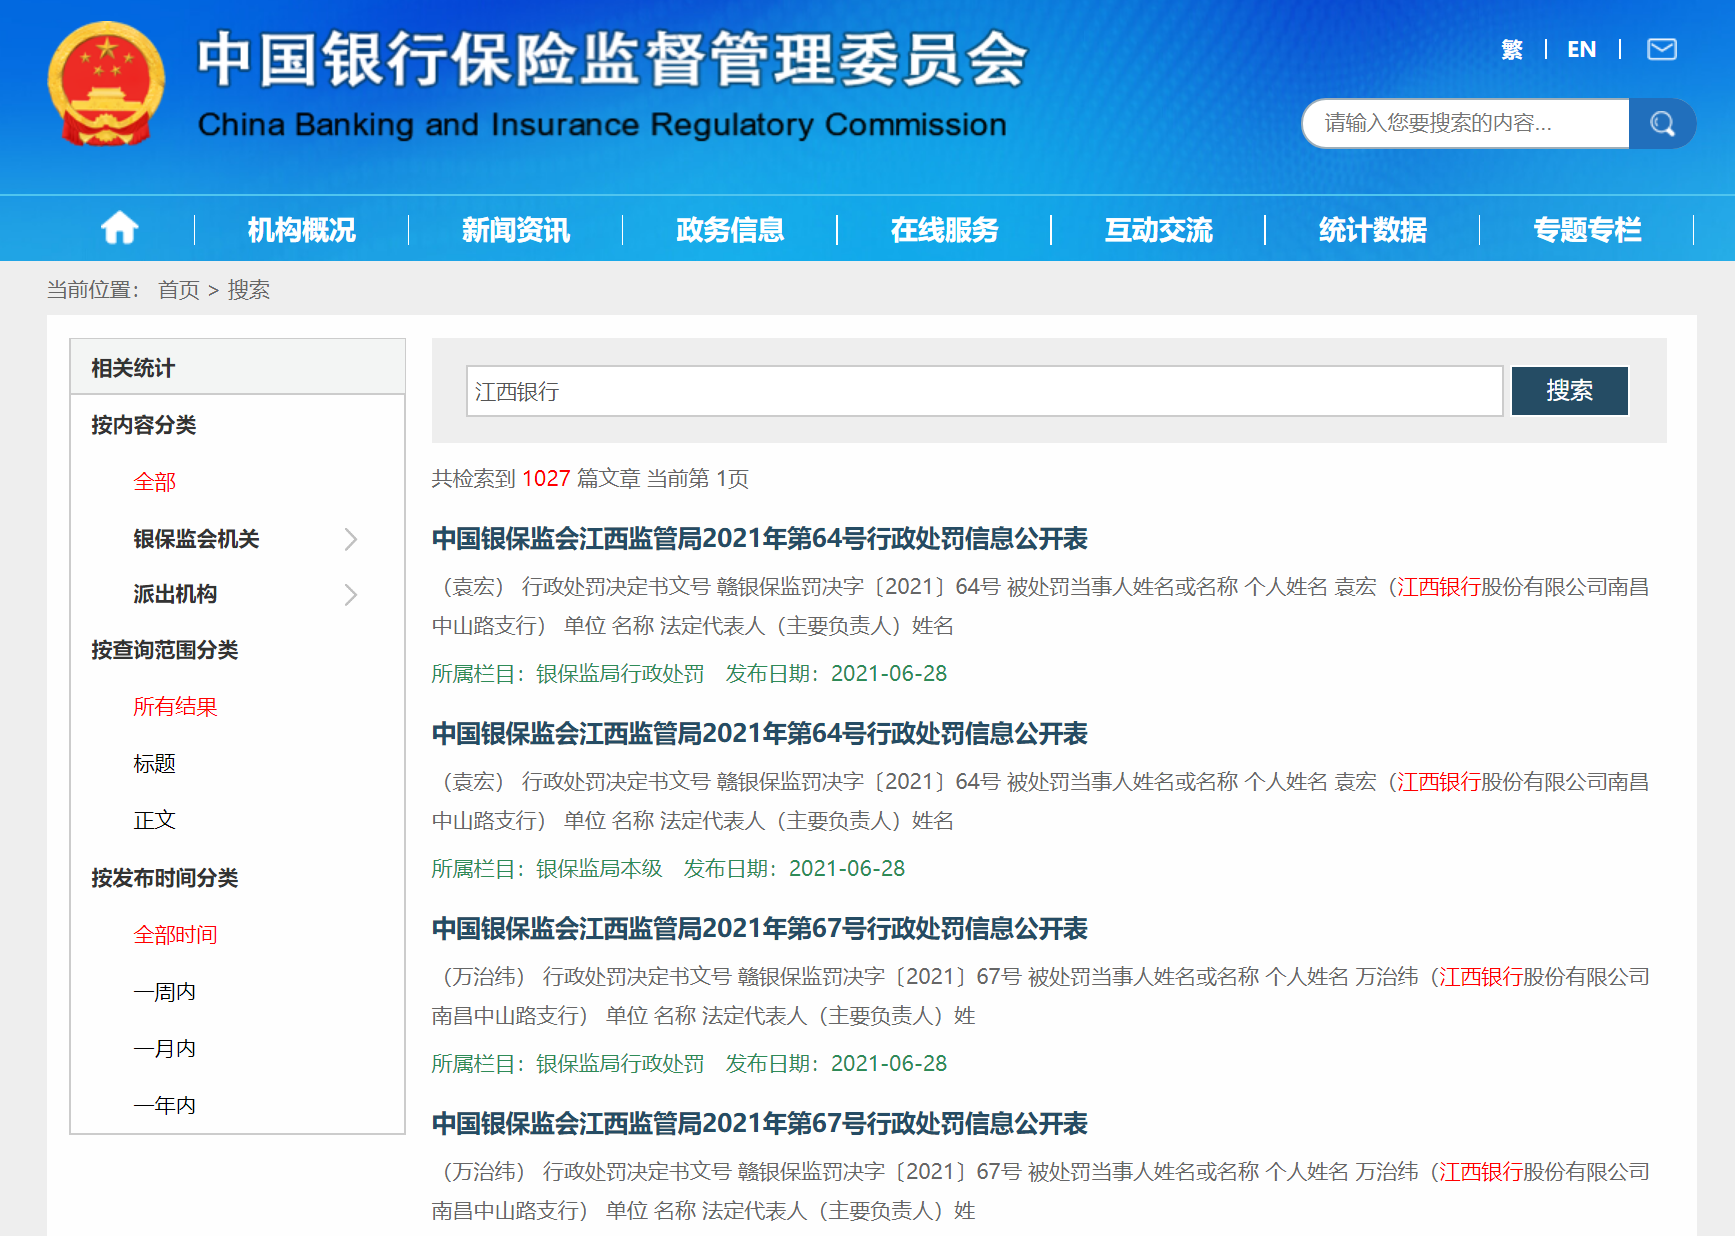Switch to Traditional Chinese (繁)

pyautogui.click(x=1511, y=49)
